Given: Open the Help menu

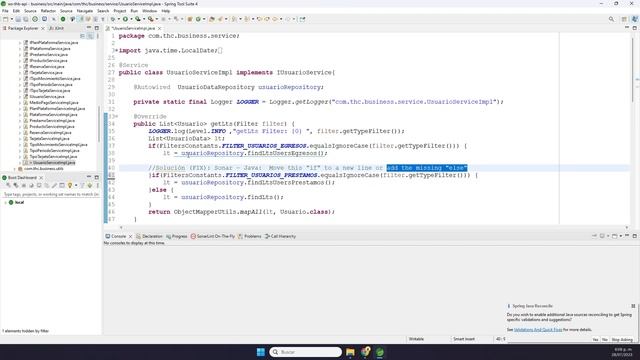Looking at the screenshot, I should 165,11.
